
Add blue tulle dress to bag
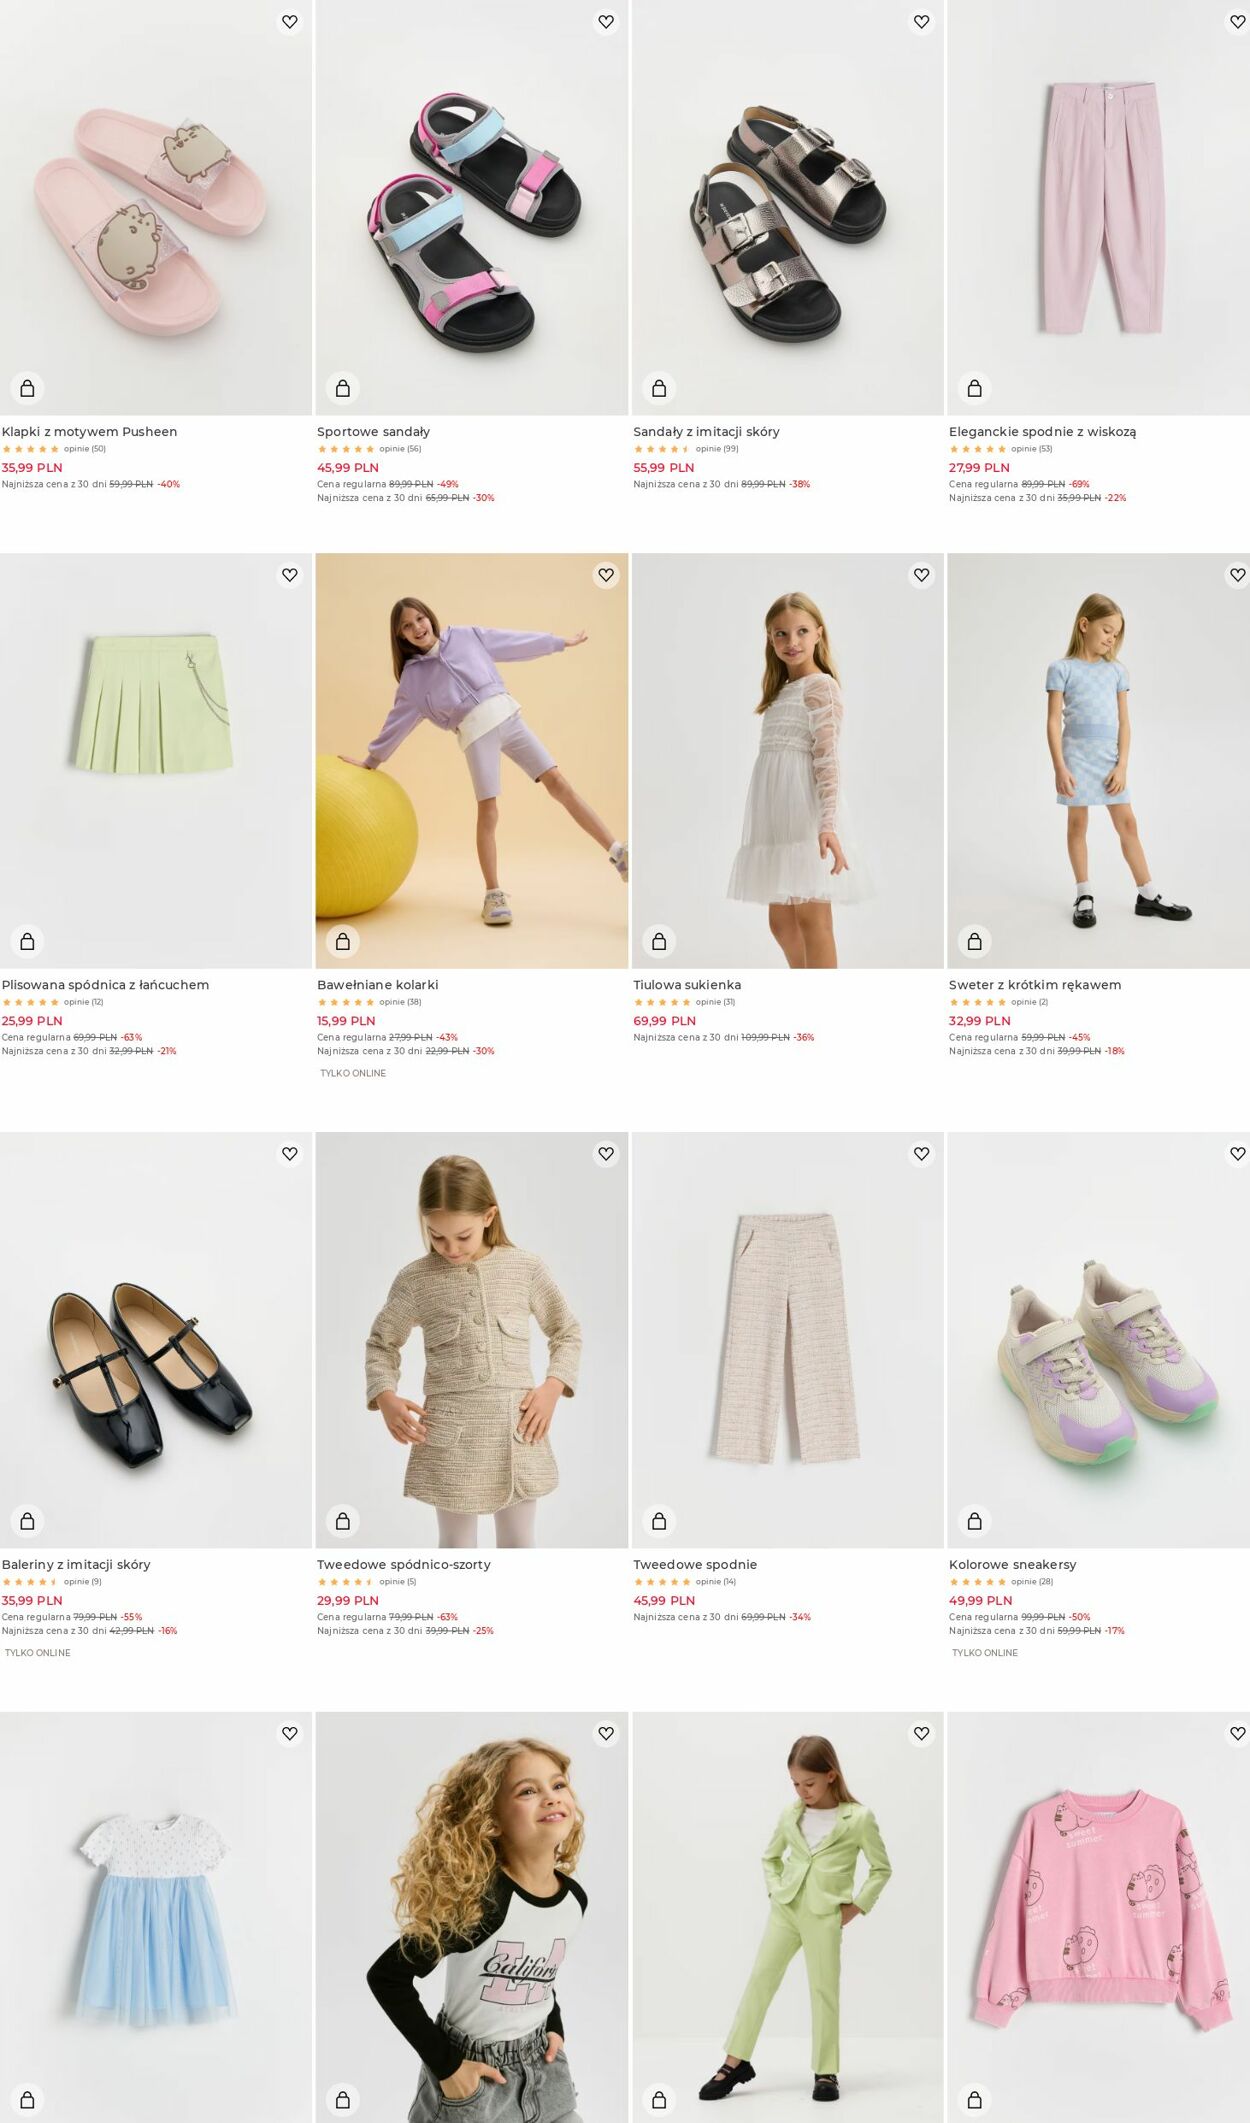[x=27, y=2099]
